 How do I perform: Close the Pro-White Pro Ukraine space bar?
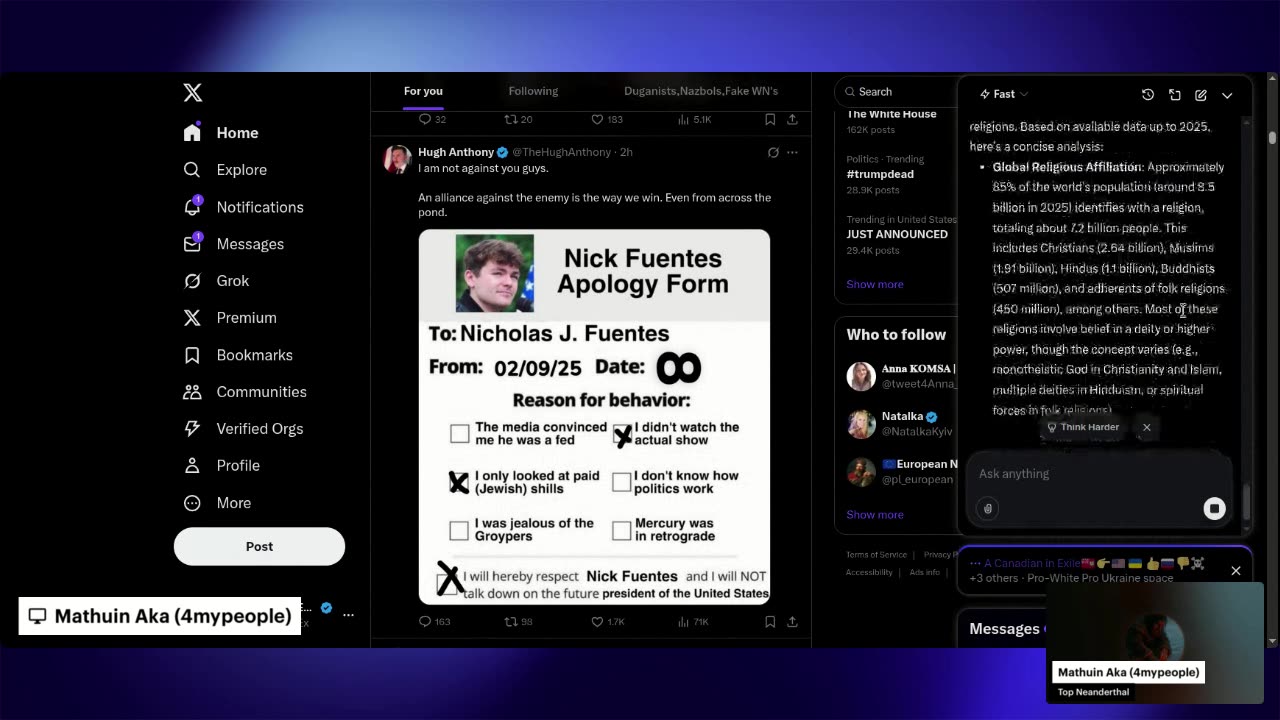point(1236,570)
